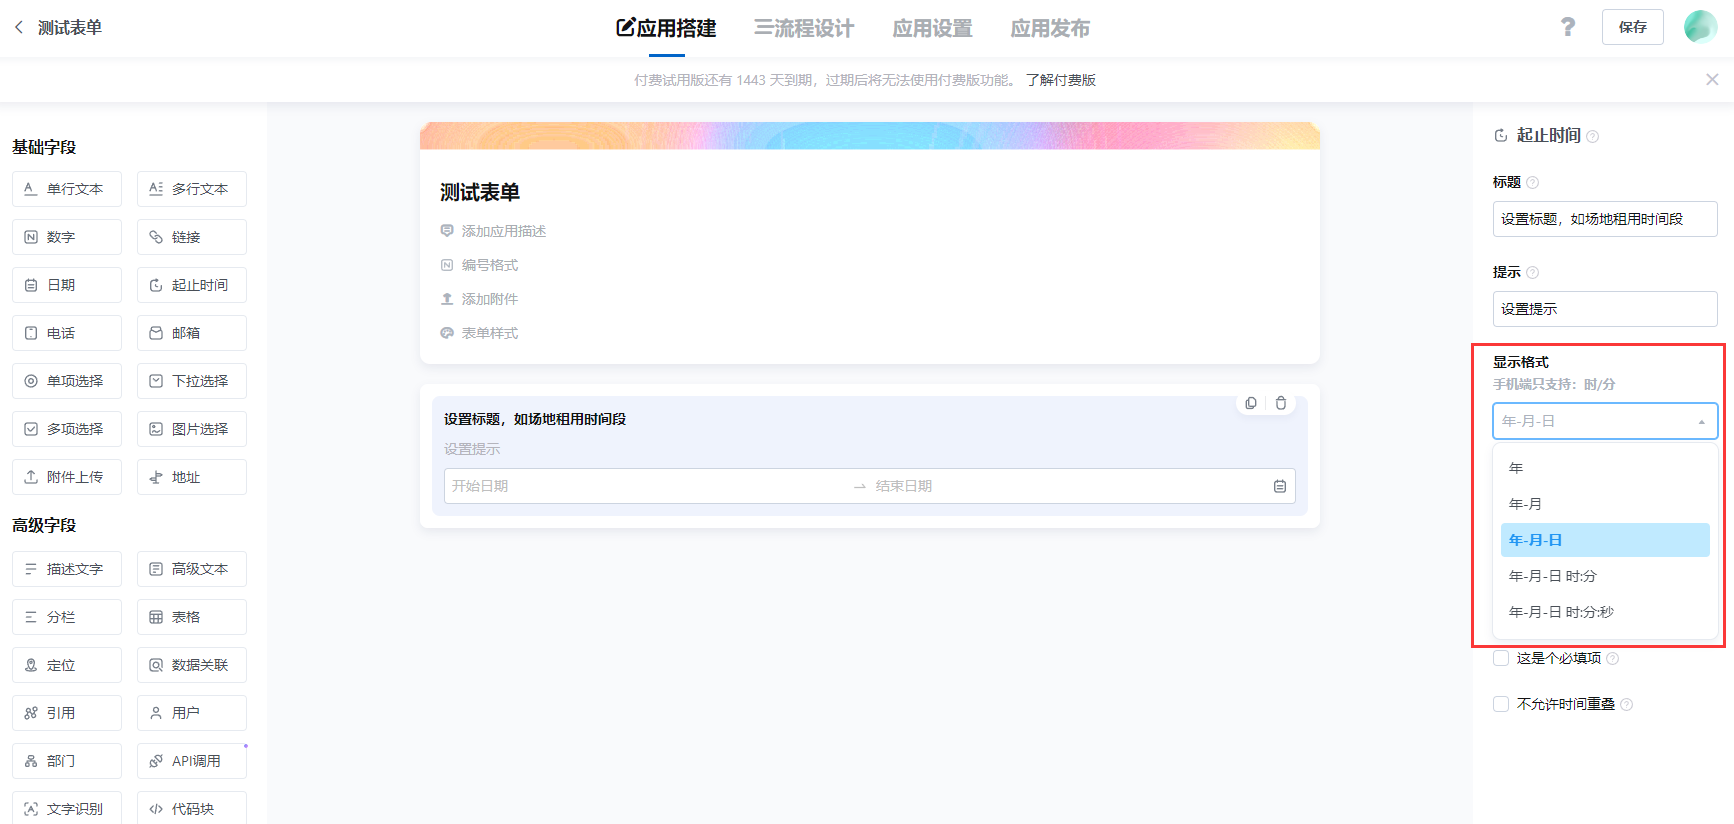This screenshot has width=1734, height=824.
Task: Add a 链接 field
Action: tap(192, 237)
